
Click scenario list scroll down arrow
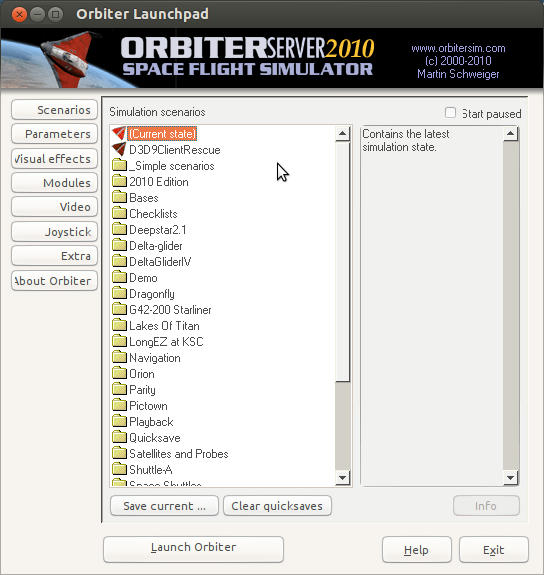tap(343, 477)
